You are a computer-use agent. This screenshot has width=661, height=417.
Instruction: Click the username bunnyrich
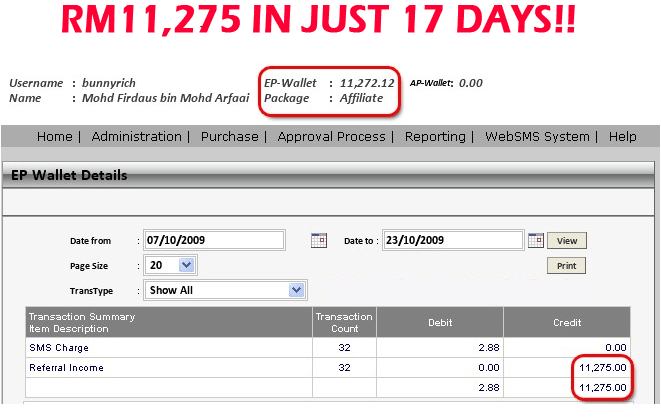[x=109, y=83]
